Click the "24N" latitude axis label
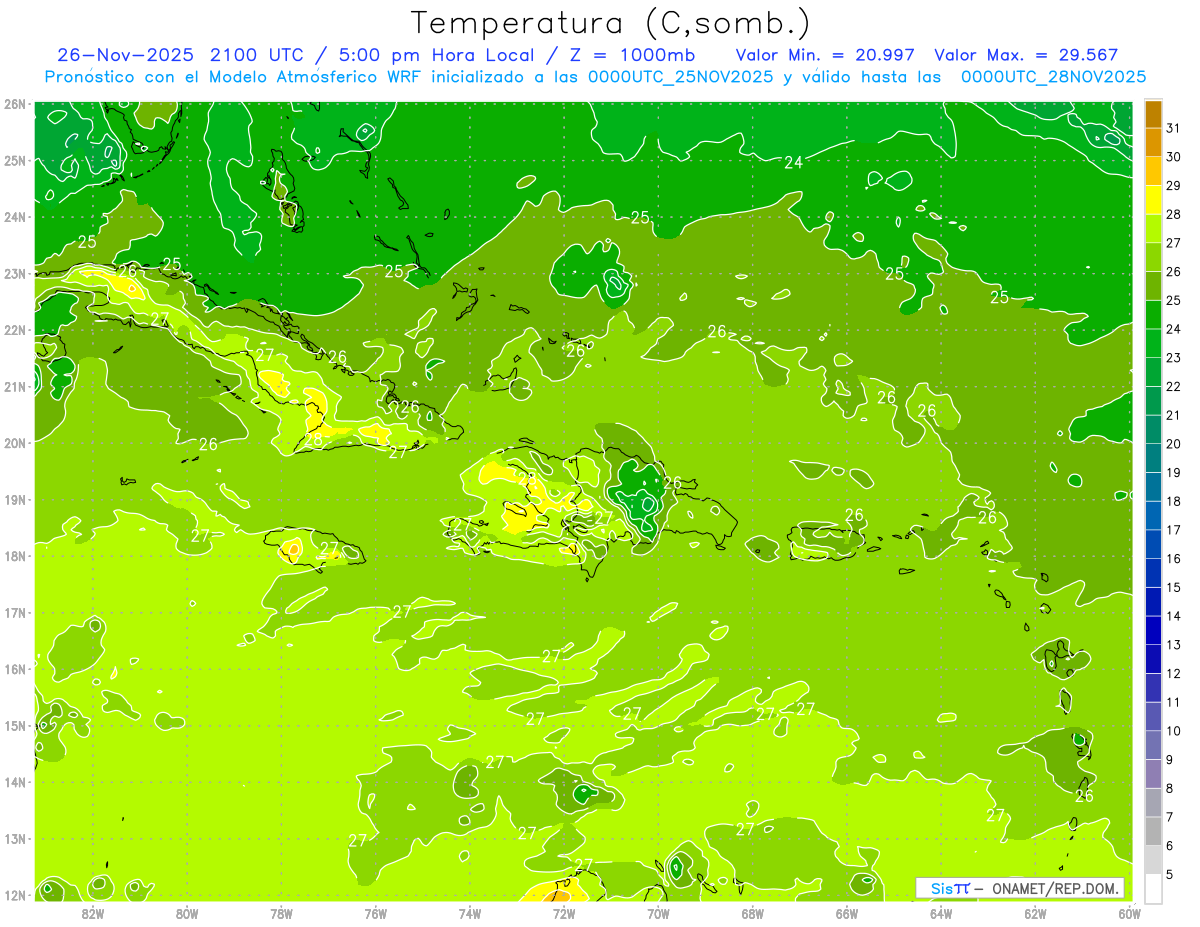 click(x=14, y=217)
